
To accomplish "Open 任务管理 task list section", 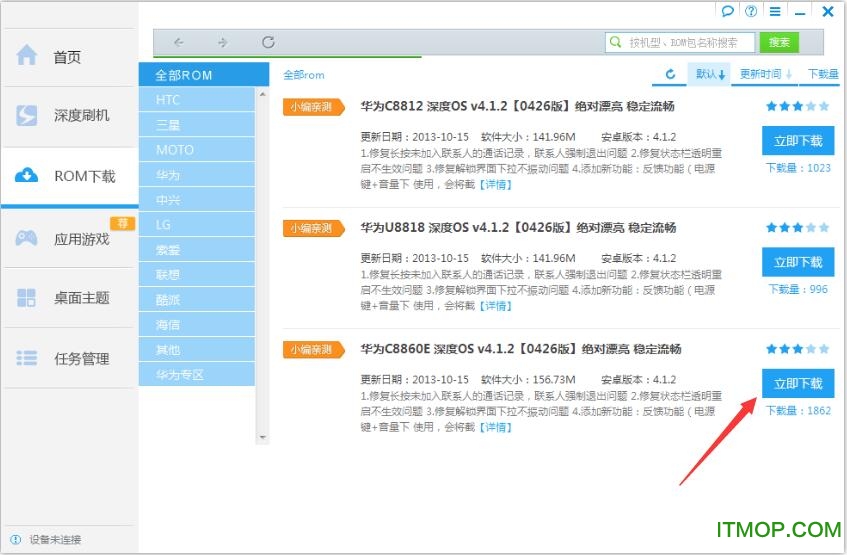I will tap(69, 358).
